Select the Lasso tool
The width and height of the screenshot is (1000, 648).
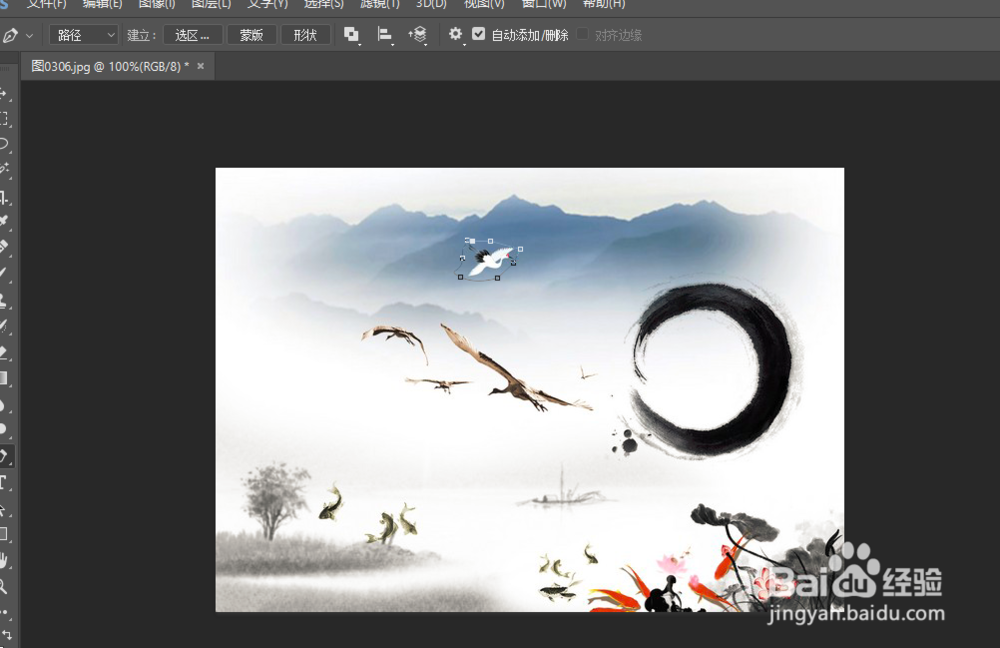tap(3, 144)
